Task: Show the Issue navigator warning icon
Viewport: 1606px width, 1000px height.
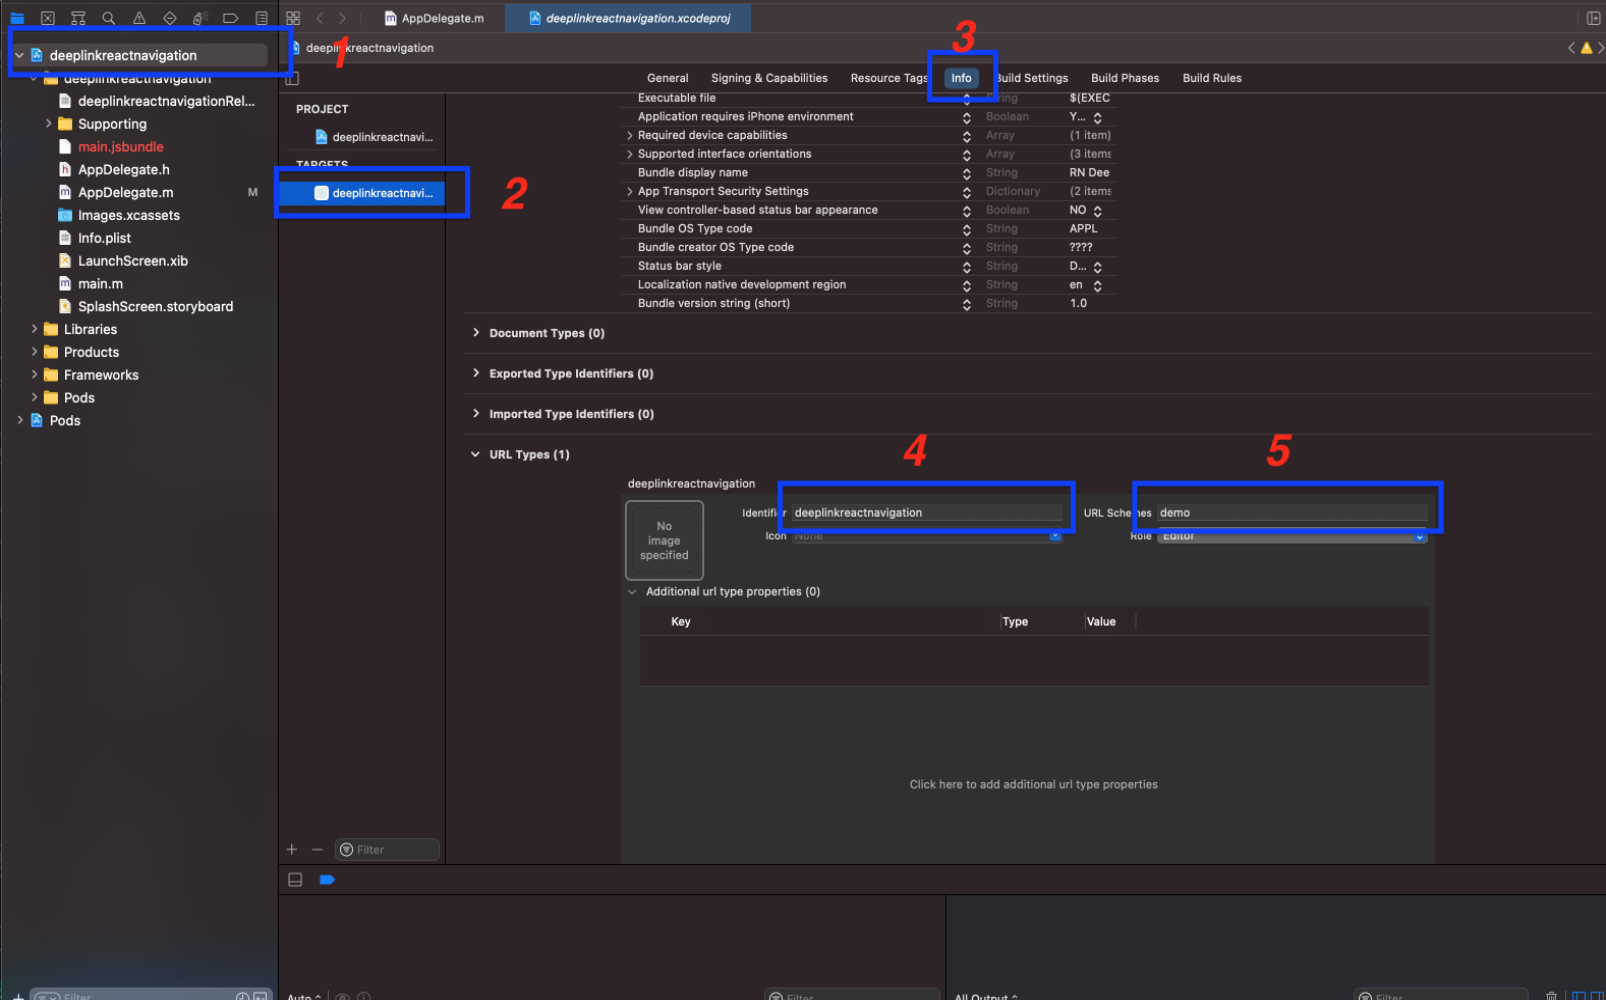Action: tap(139, 18)
